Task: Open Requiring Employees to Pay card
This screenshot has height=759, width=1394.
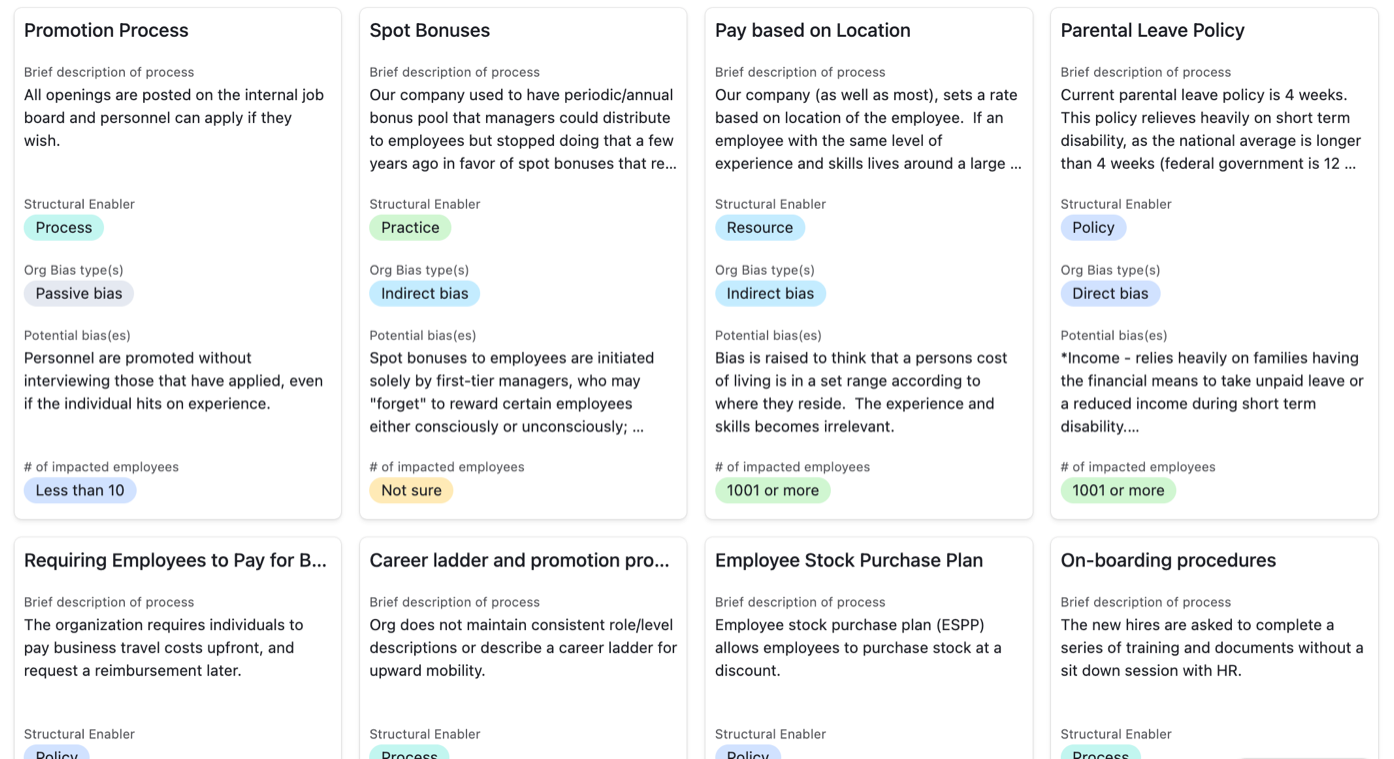Action: coord(175,560)
